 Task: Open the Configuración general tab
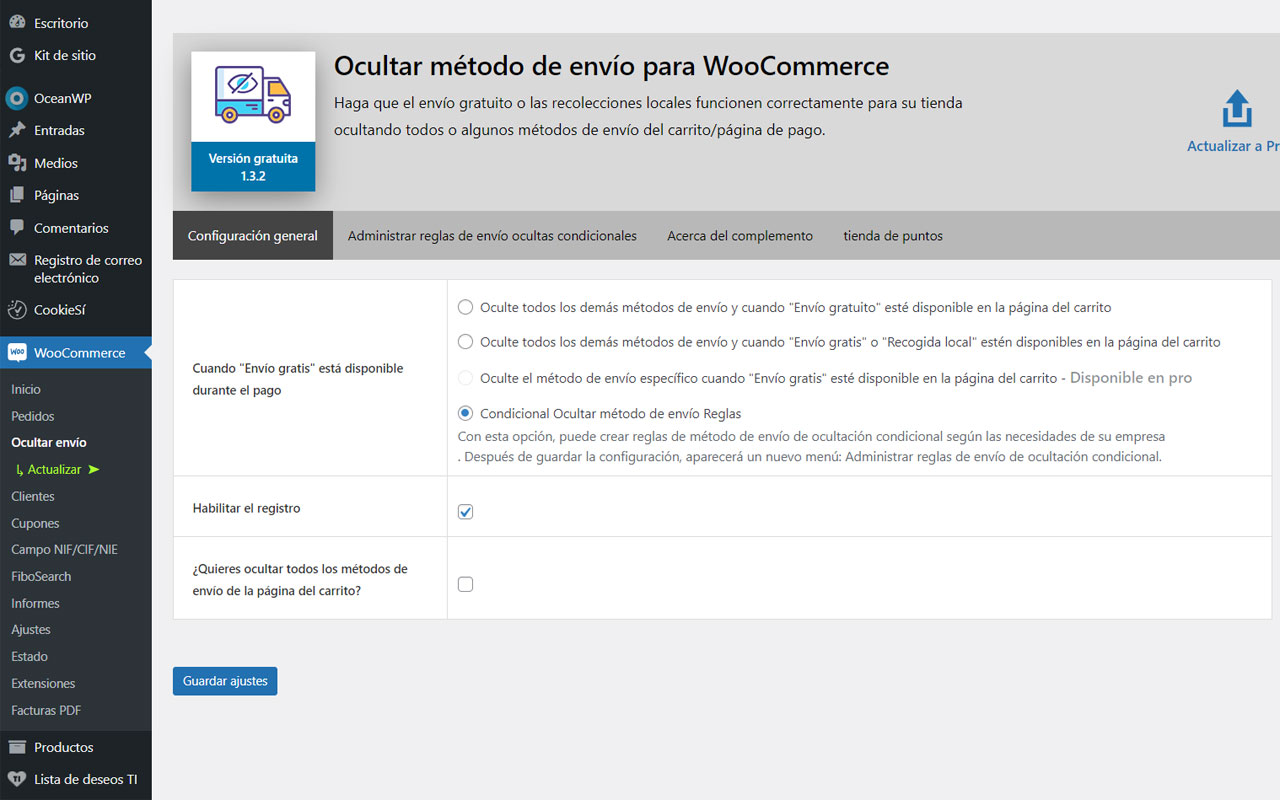click(253, 236)
